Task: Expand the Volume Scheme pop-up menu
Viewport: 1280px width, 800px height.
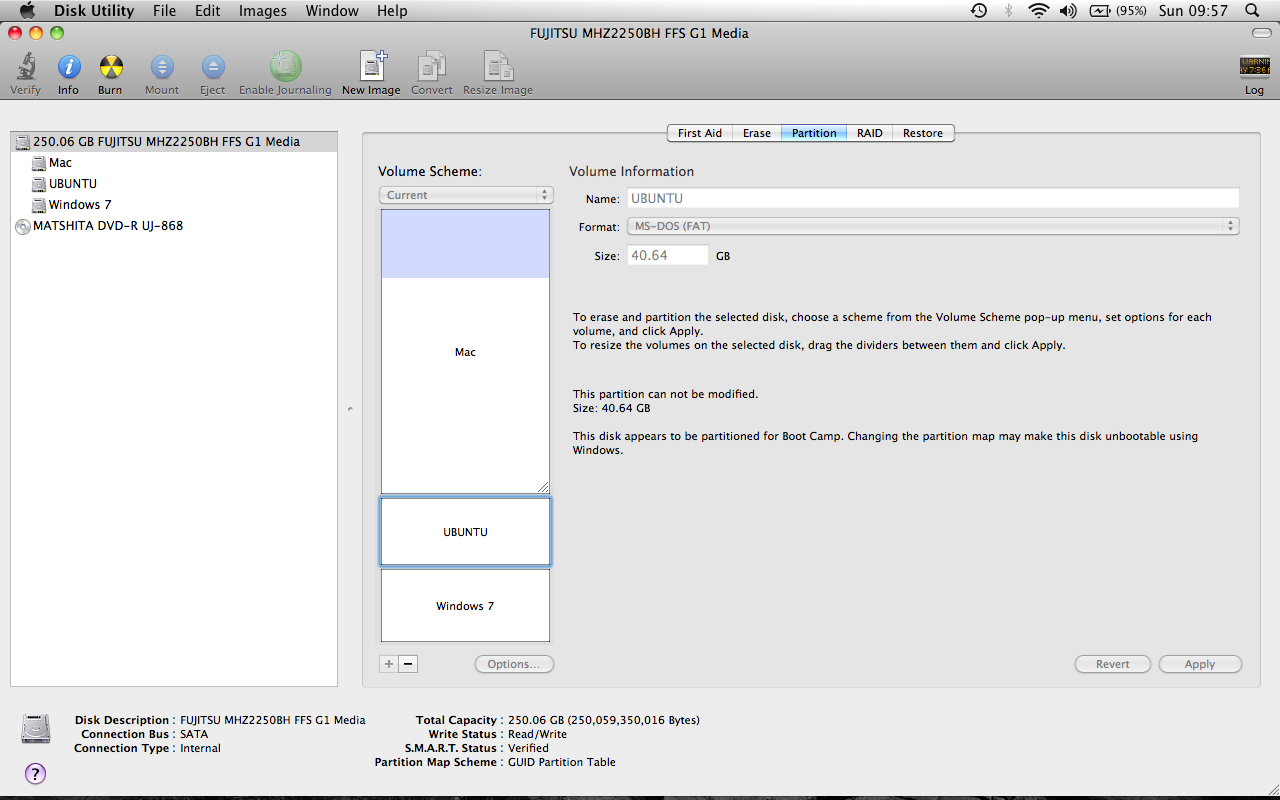Action: (x=466, y=195)
